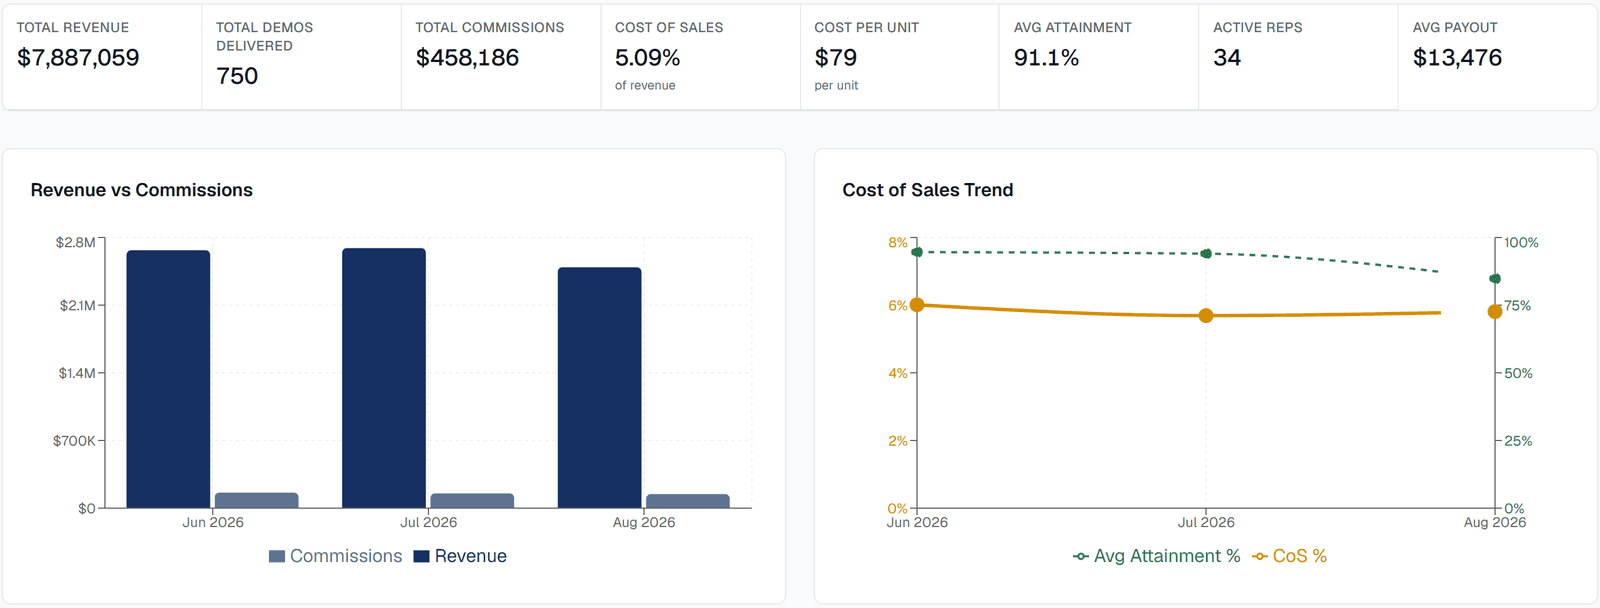1600x608 pixels.
Task: Click the 'of revenue' caption
Action: tap(645, 85)
